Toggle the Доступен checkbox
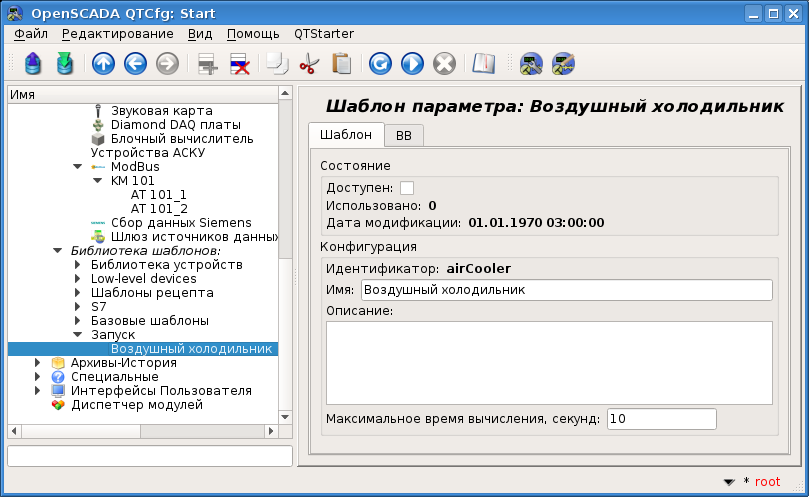Viewport: 809px width, 497px height. (407, 188)
